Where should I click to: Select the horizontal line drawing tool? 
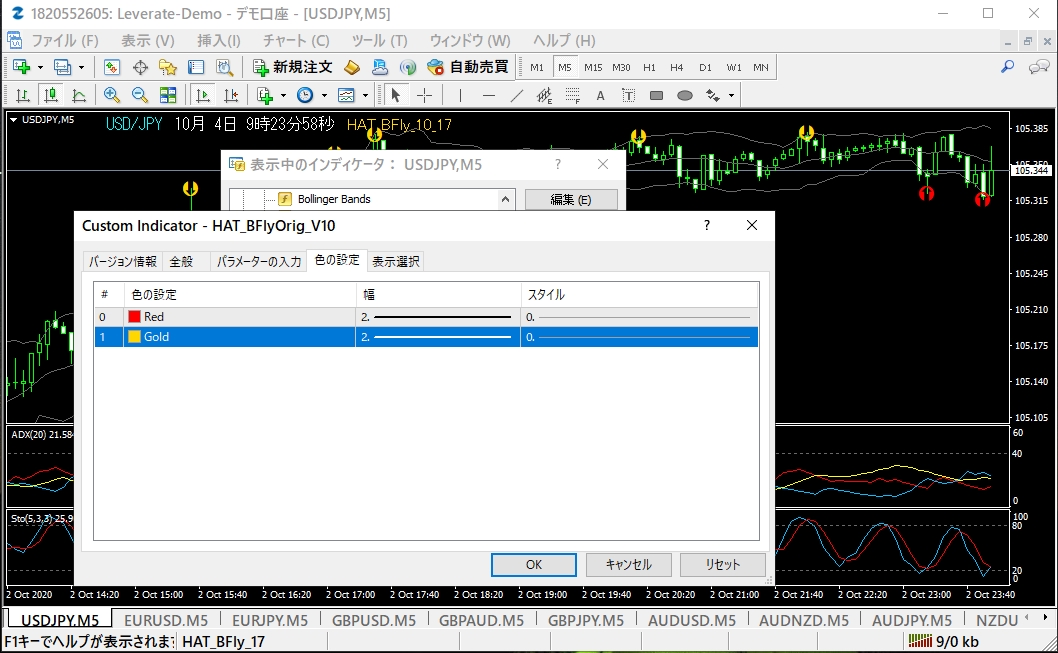pyautogui.click(x=489, y=95)
